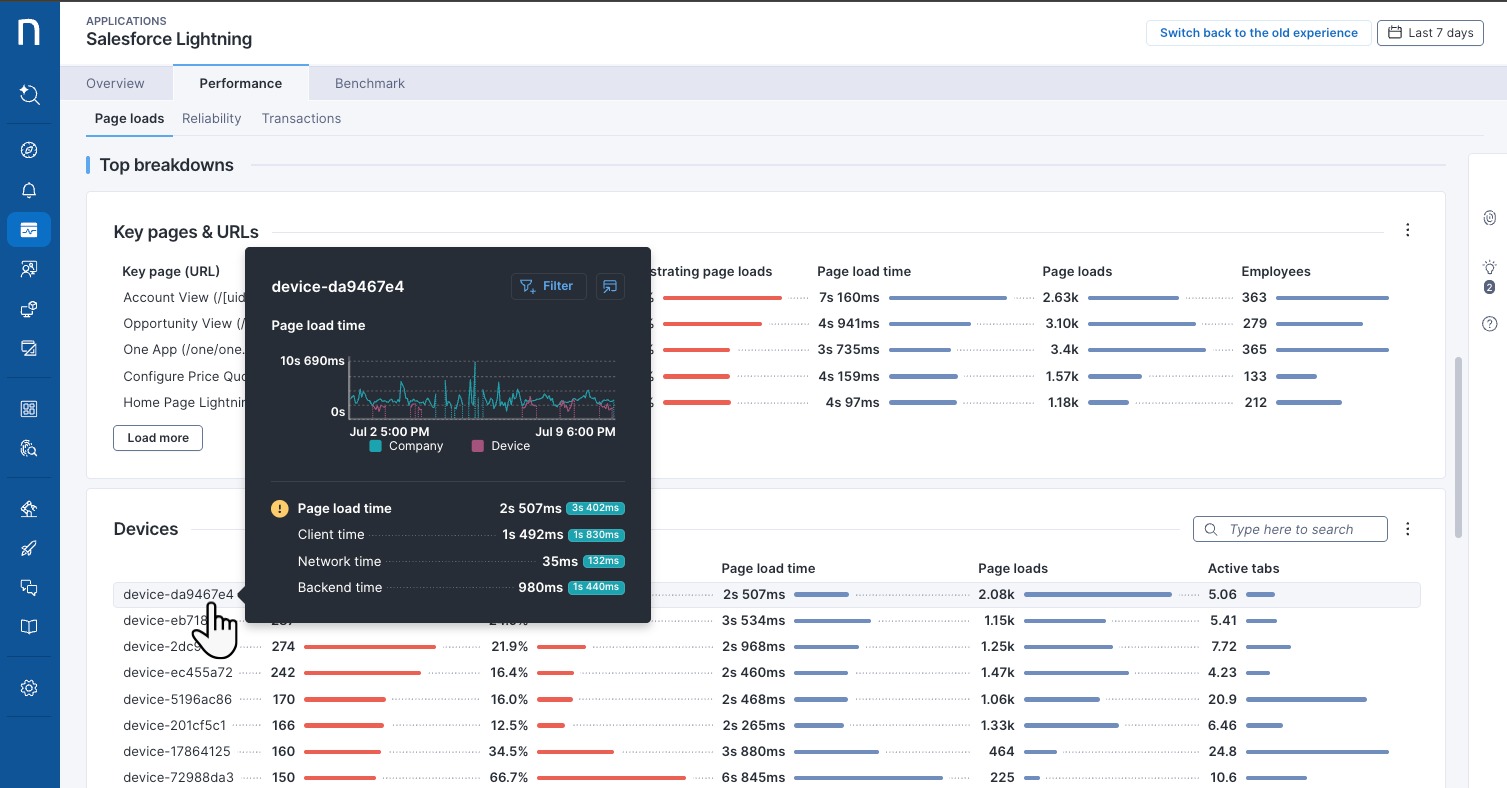Image resolution: width=1507 pixels, height=788 pixels.
Task: Click the lightbulb insights icon on right
Action: point(1489,268)
